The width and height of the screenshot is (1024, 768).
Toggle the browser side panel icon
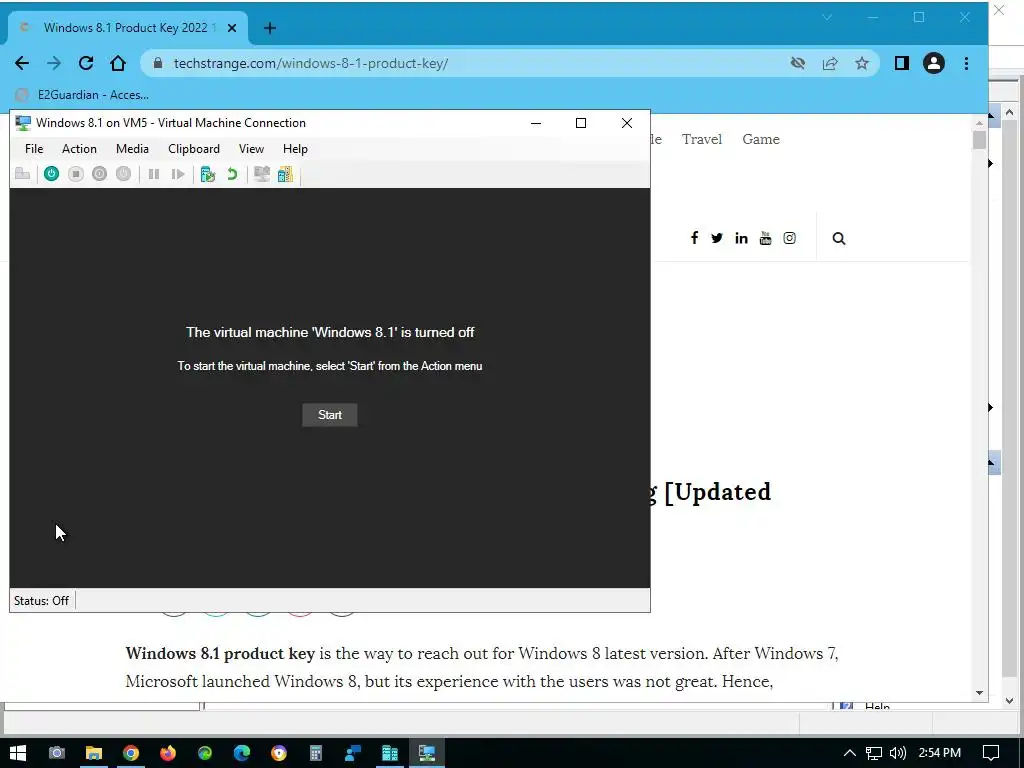pos(902,63)
